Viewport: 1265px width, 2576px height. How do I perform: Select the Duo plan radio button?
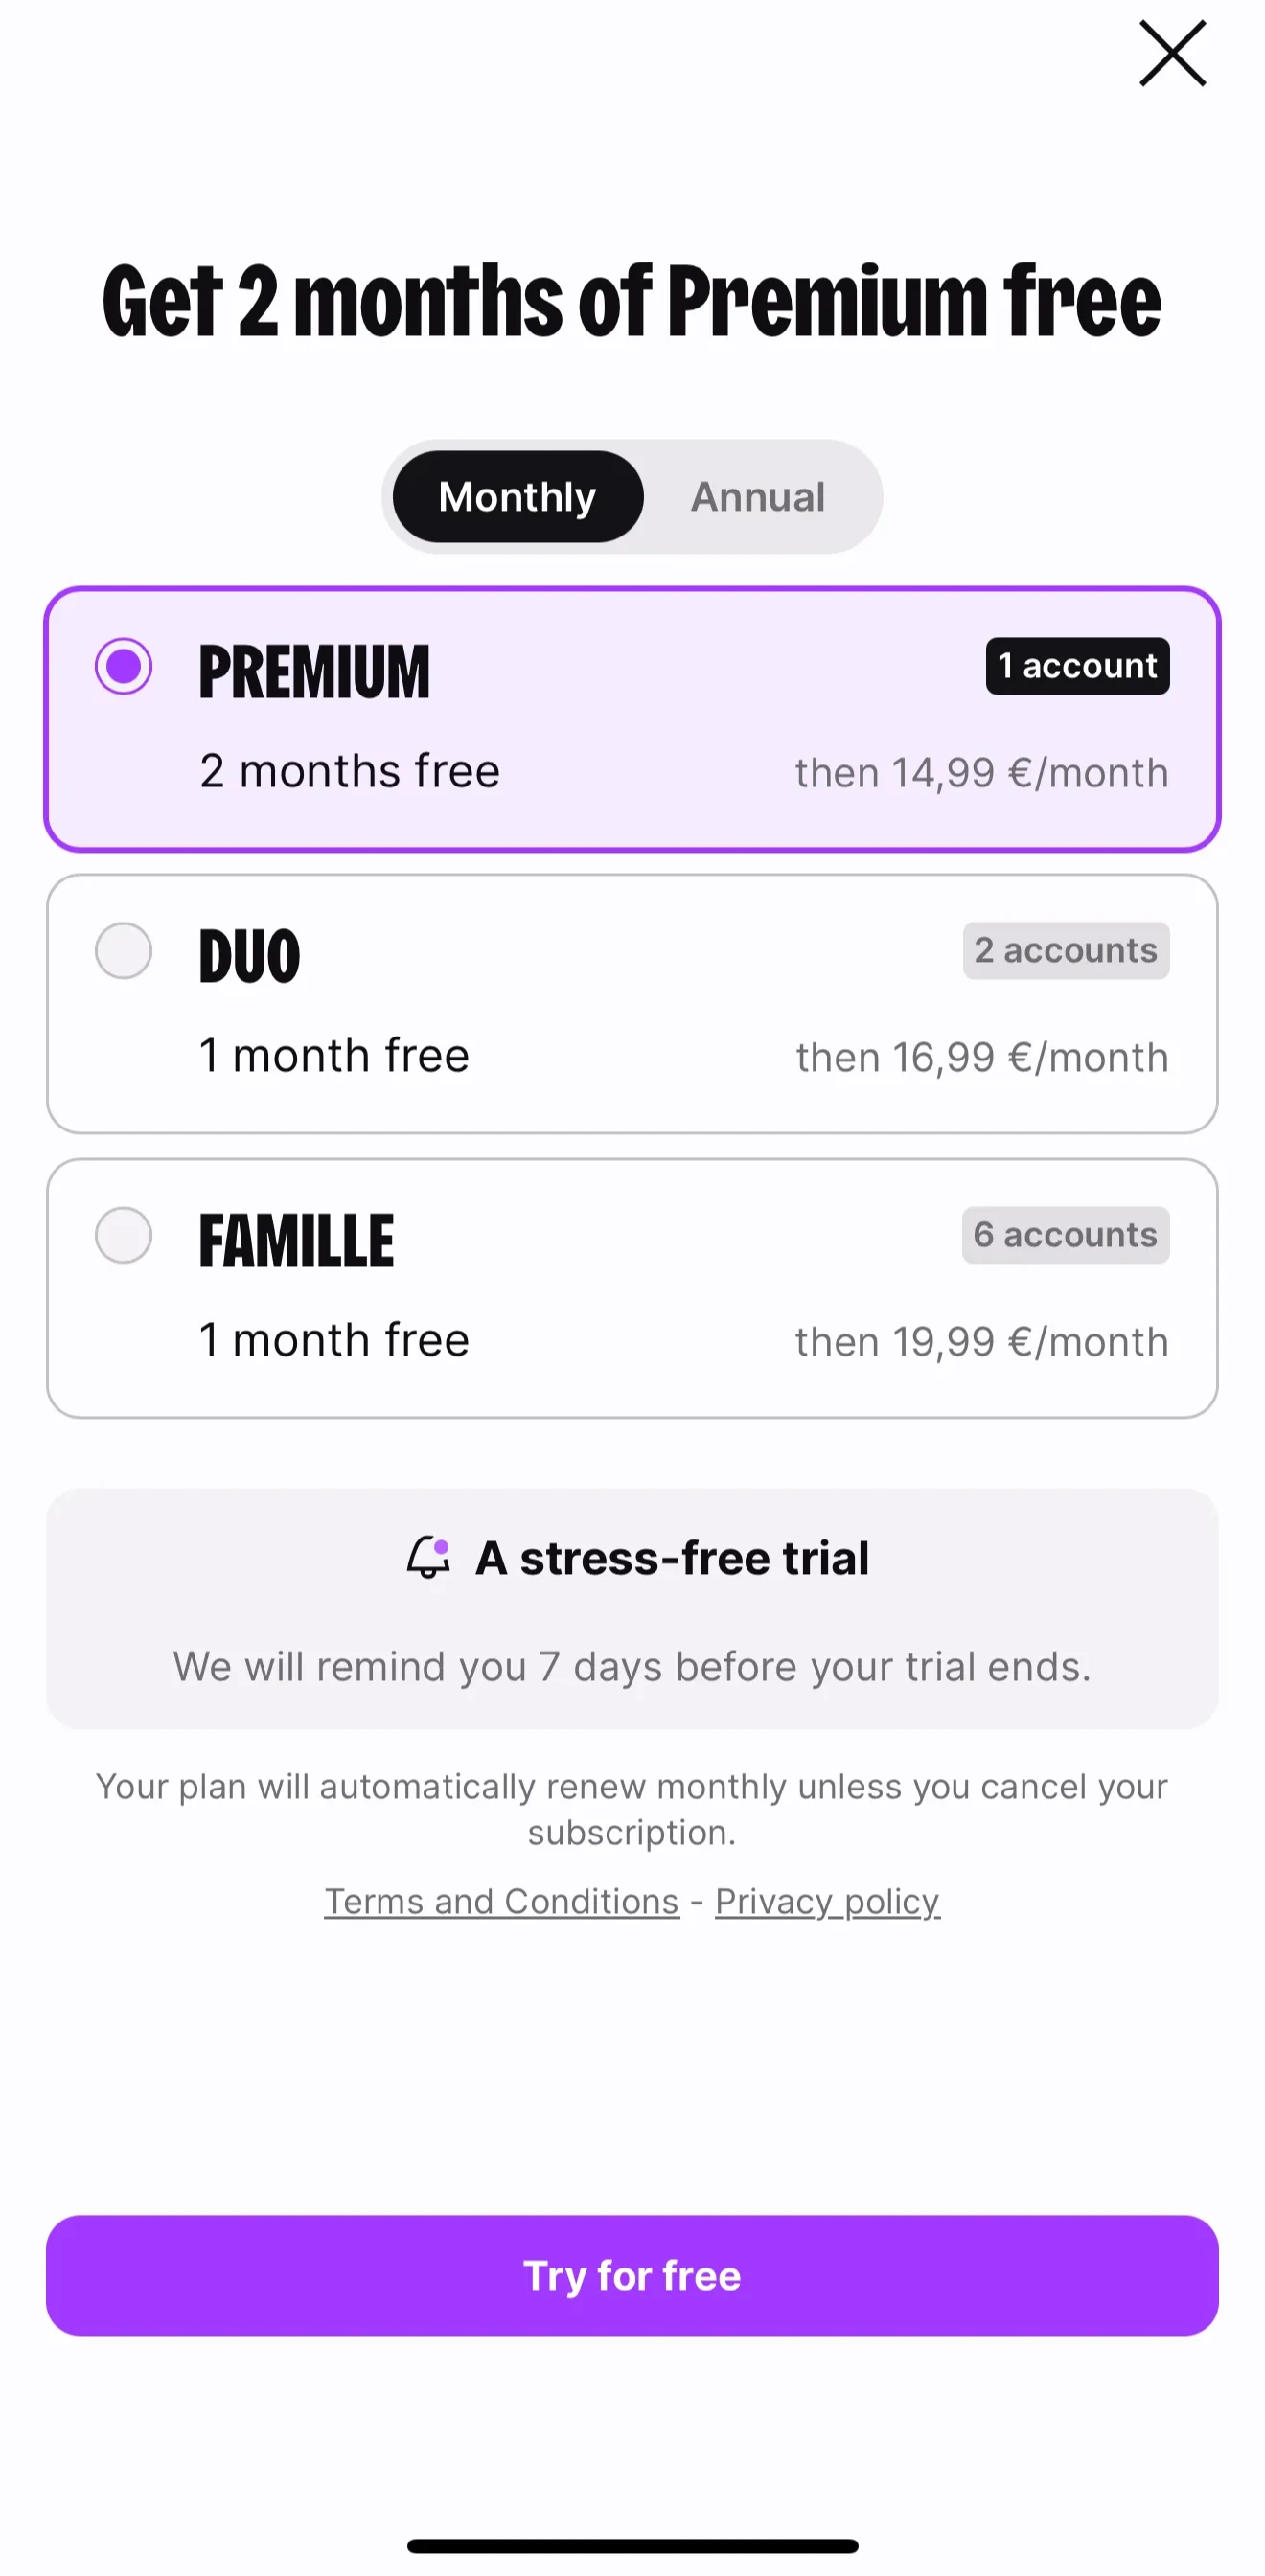click(x=124, y=950)
